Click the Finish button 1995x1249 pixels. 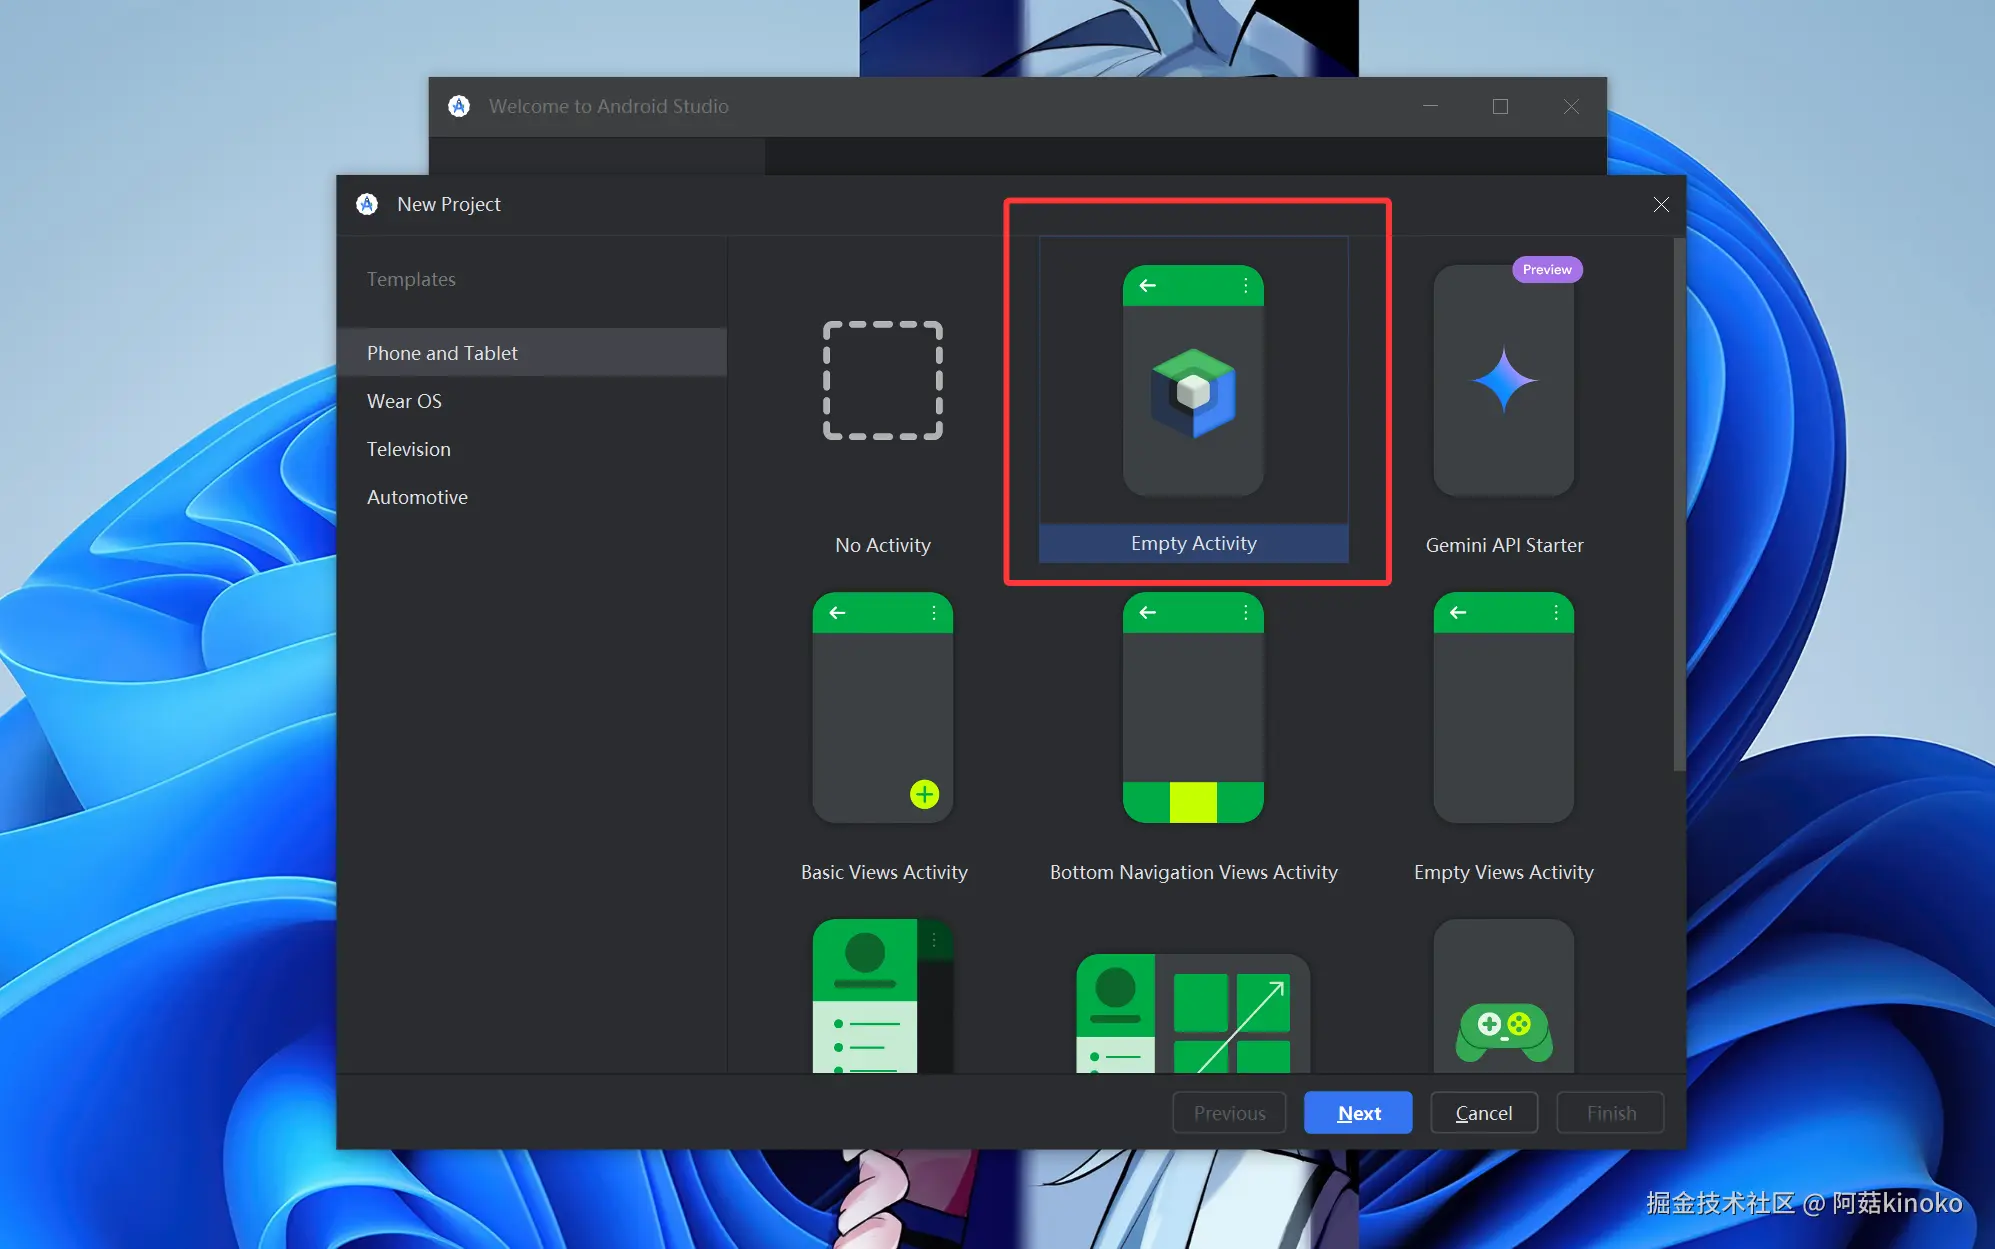(1610, 1113)
